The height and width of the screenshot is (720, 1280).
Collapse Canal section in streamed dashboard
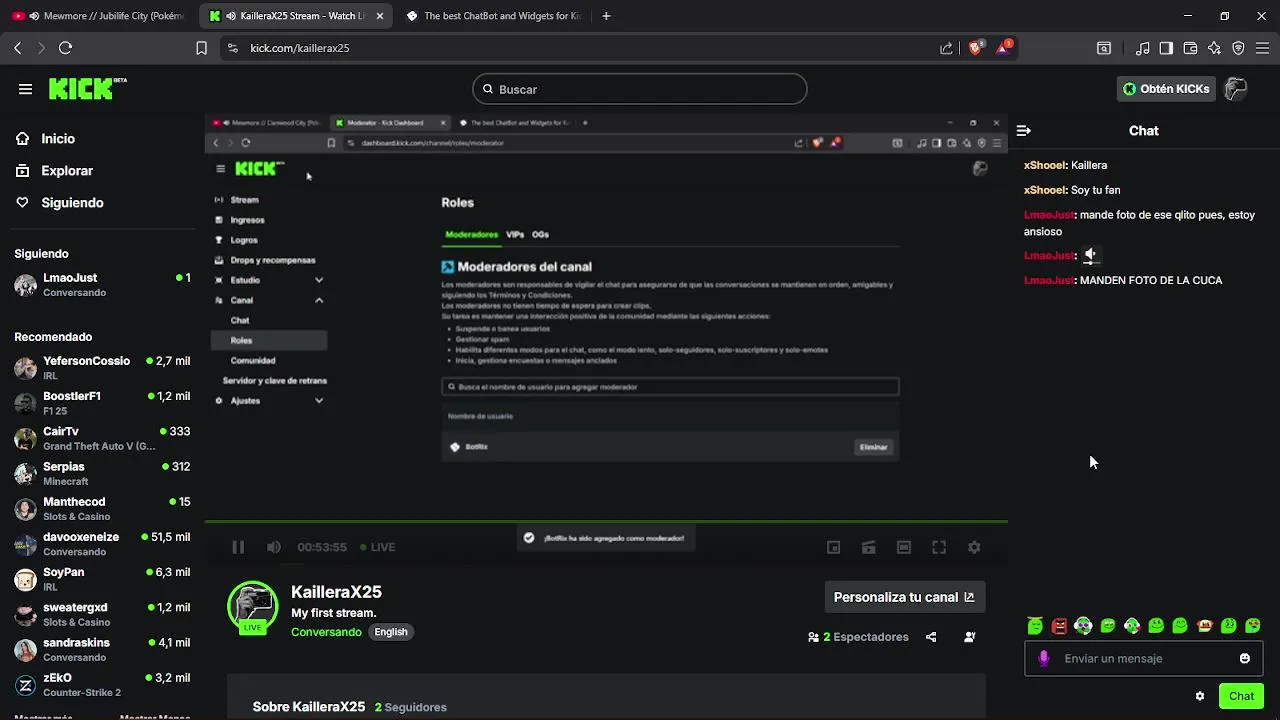[319, 300]
